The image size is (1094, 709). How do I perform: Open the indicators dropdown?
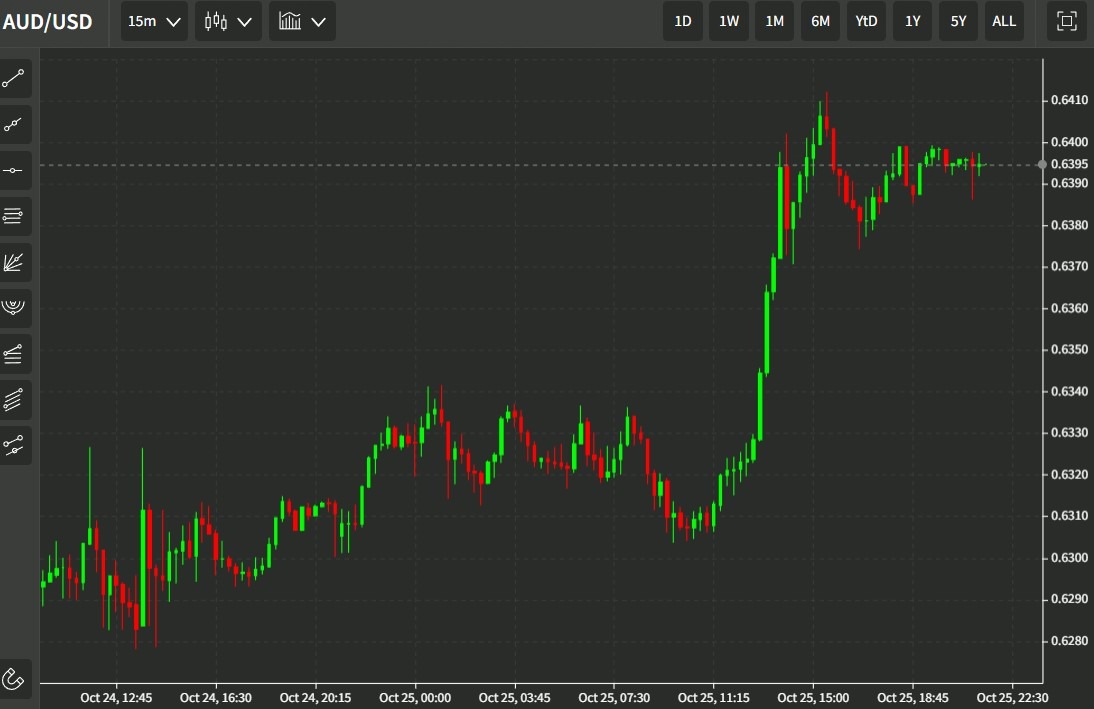click(302, 22)
